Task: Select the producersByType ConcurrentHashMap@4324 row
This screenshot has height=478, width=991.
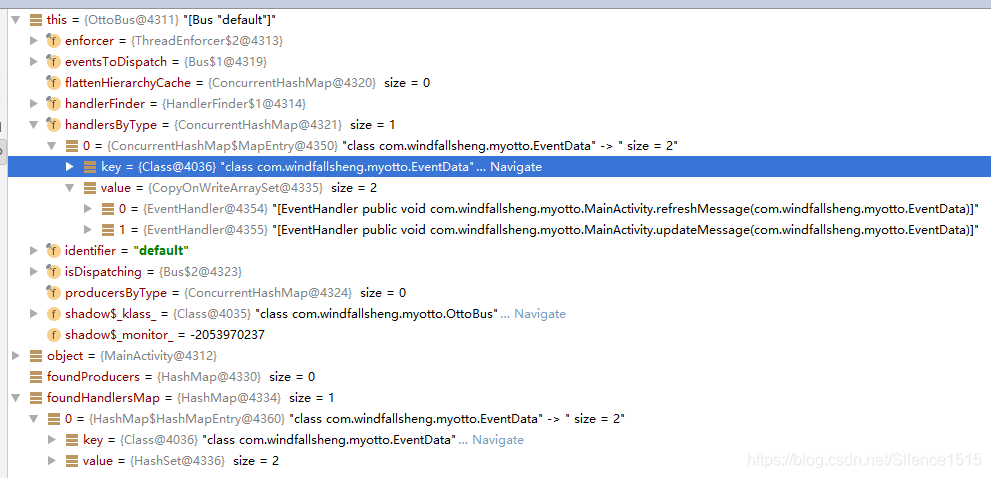Action: click(x=235, y=293)
